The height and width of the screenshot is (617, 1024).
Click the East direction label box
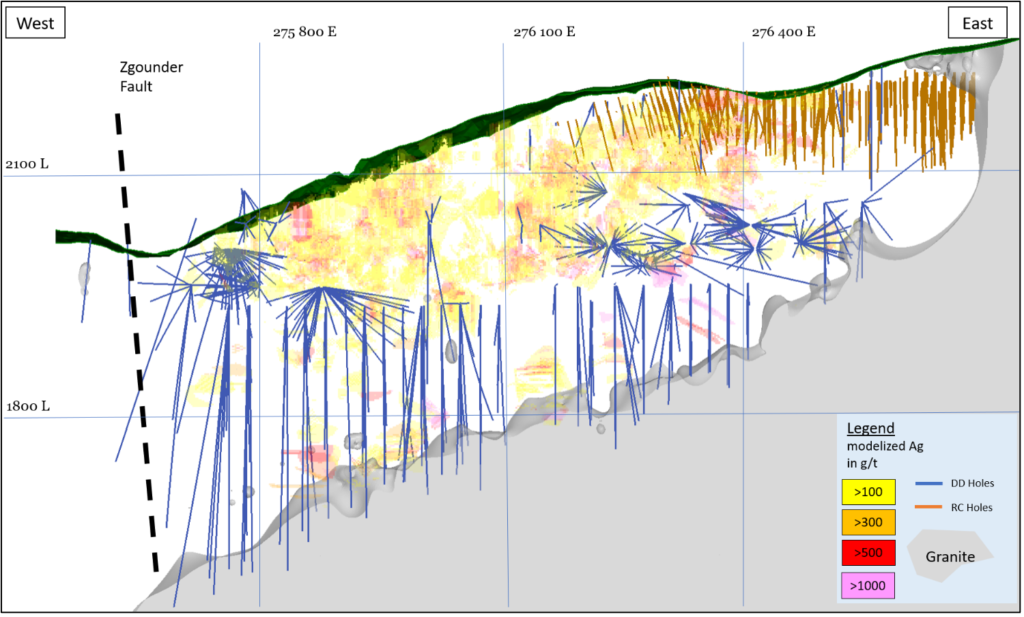point(977,24)
